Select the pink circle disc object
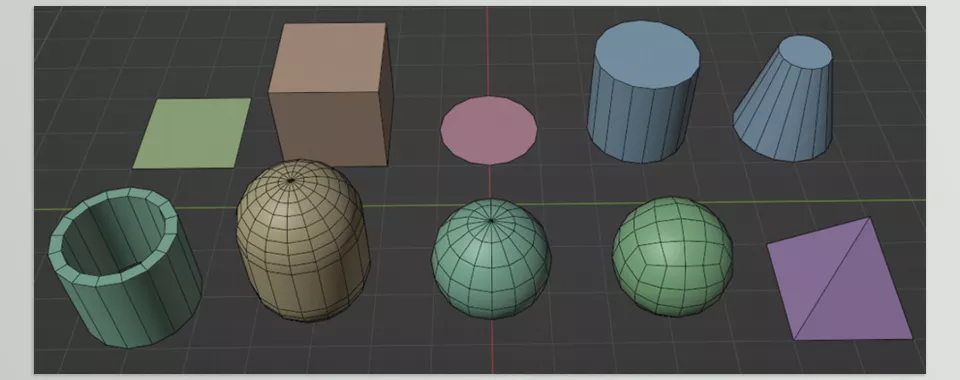This screenshot has width=960, height=380. [x=489, y=130]
